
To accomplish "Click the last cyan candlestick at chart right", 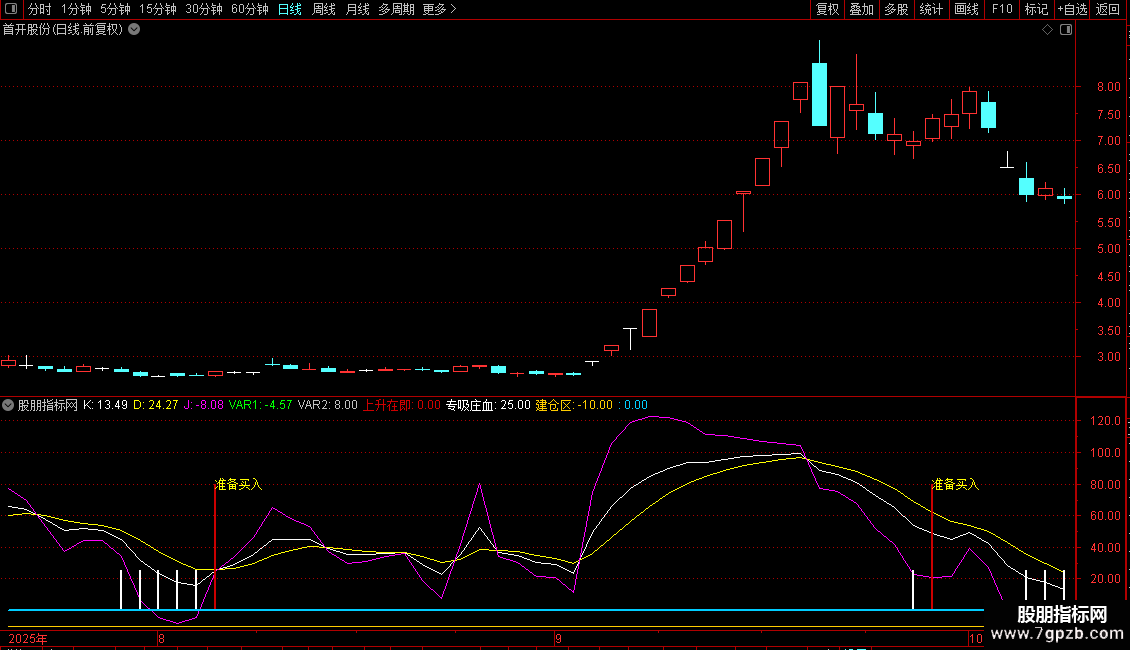I will pyautogui.click(x=1064, y=196).
